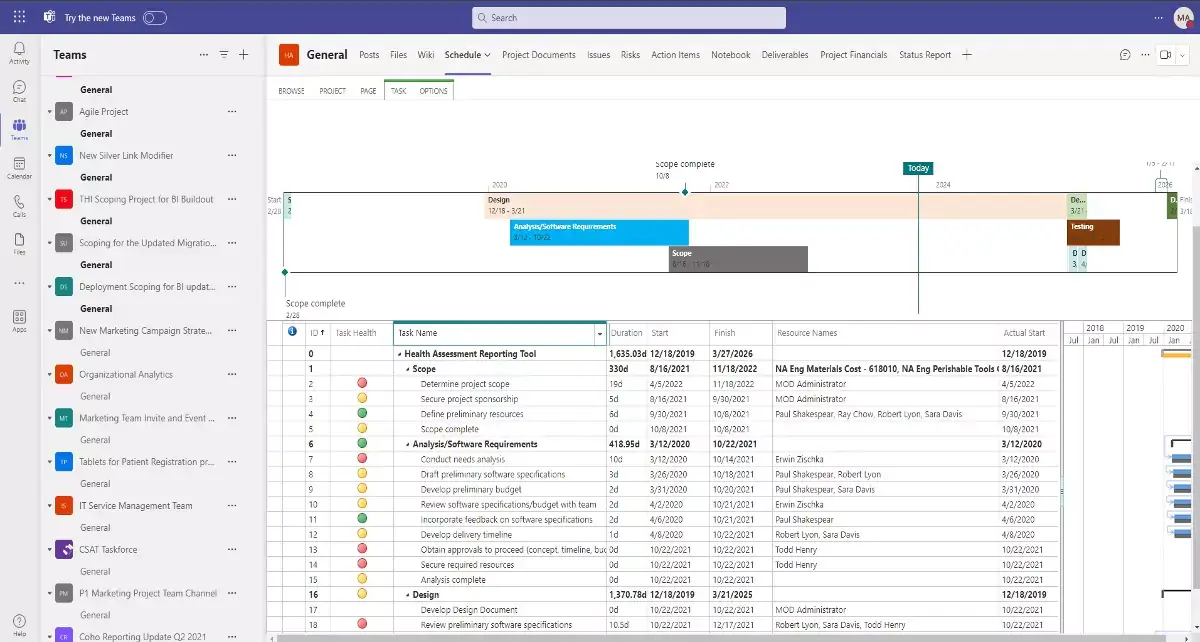Viewport: 1200px width, 642px height.
Task: Open more options for the Teams list
Action: (202, 55)
